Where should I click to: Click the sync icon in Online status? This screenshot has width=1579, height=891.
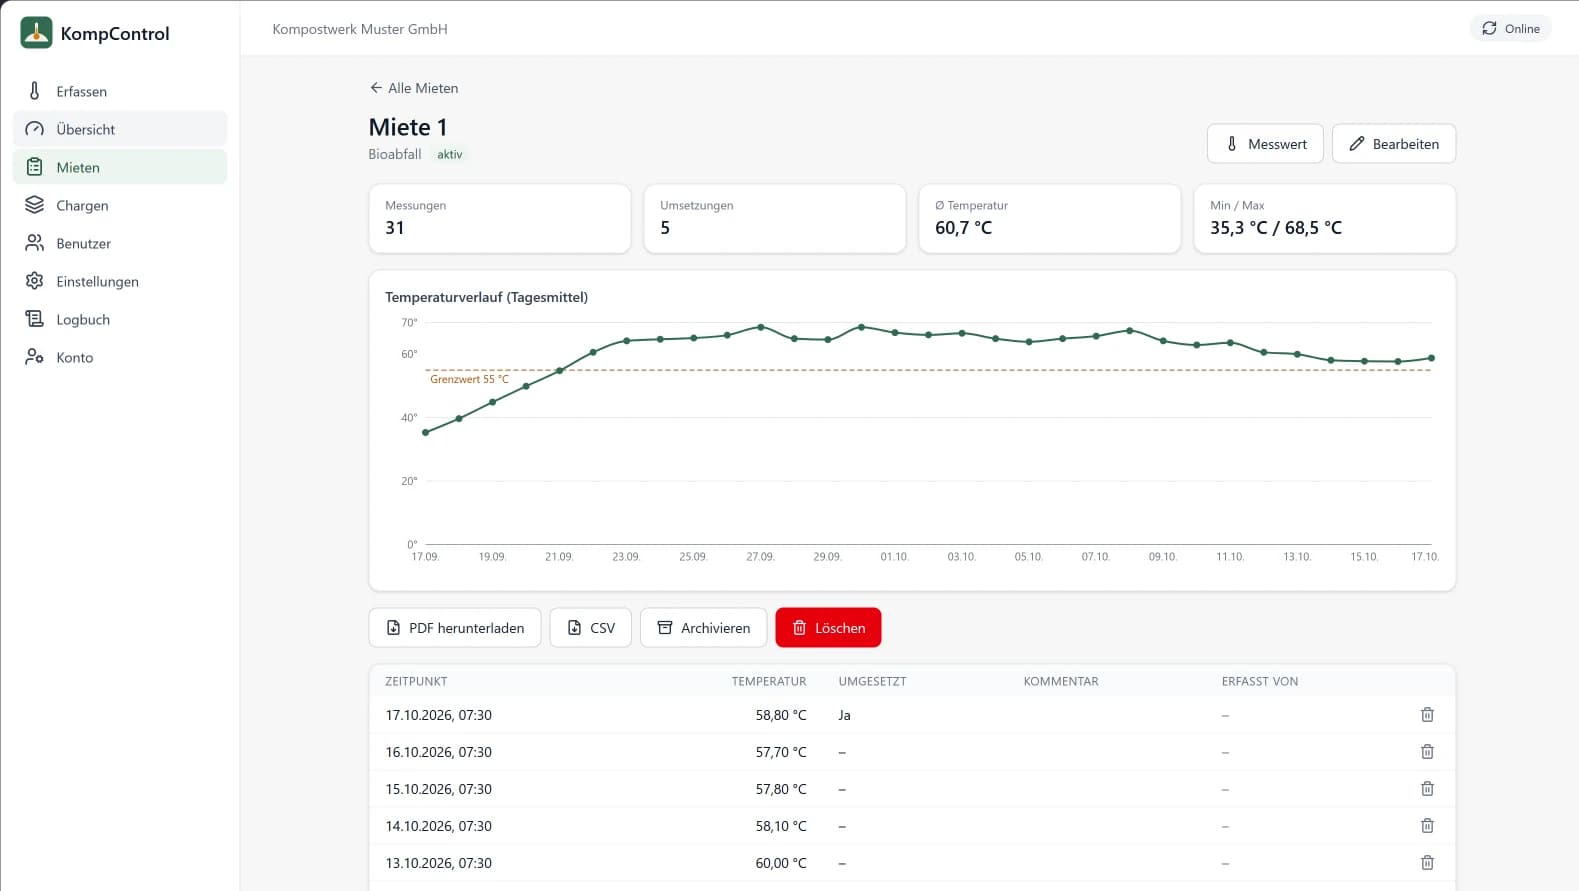coord(1489,28)
